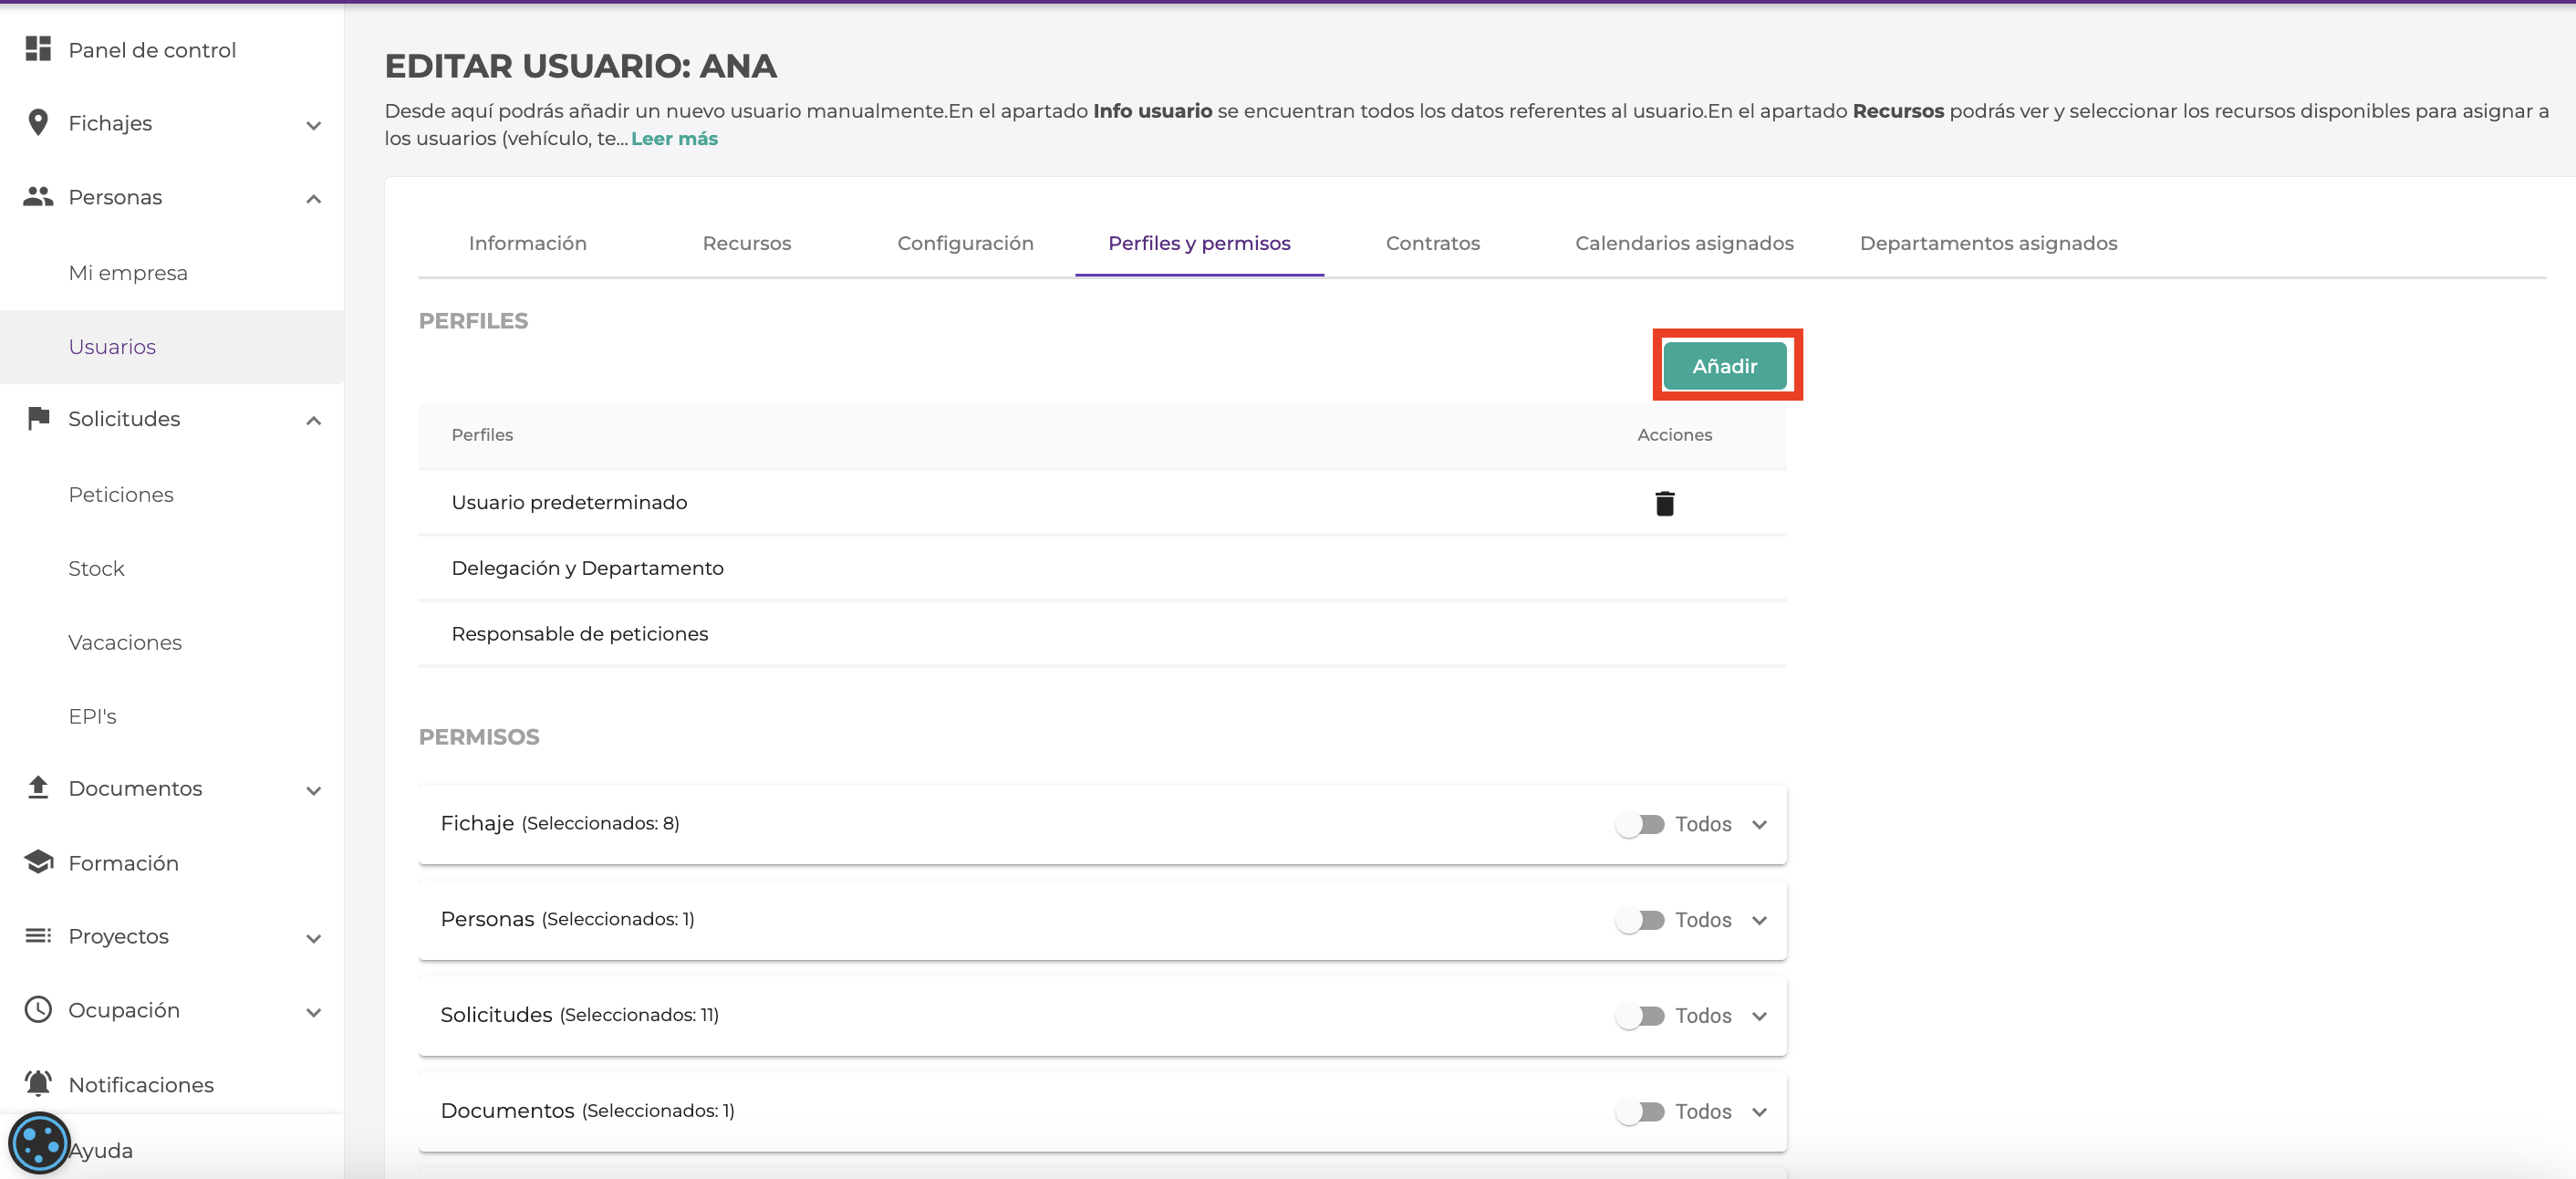2576x1179 pixels.
Task: Toggle Todos switch for Fichaje permissions
Action: [x=1640, y=824]
